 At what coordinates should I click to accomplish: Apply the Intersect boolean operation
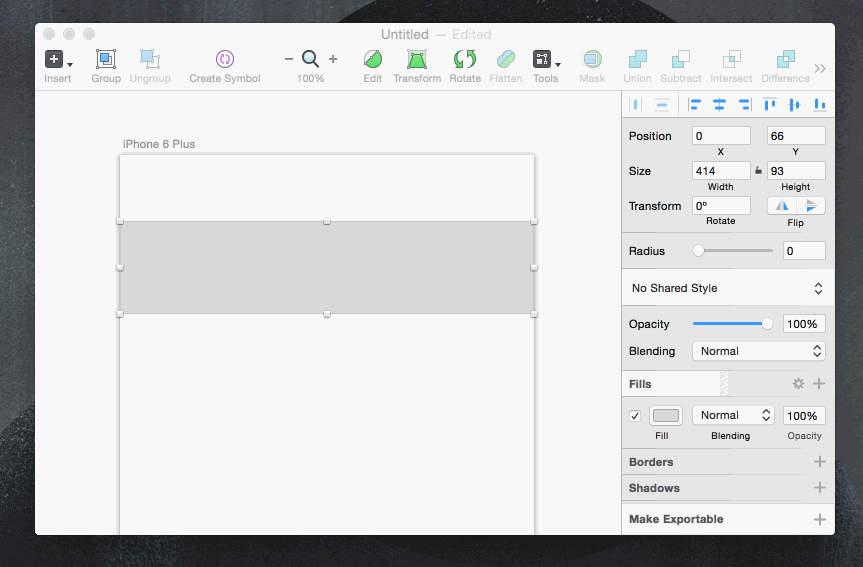pyautogui.click(x=731, y=59)
